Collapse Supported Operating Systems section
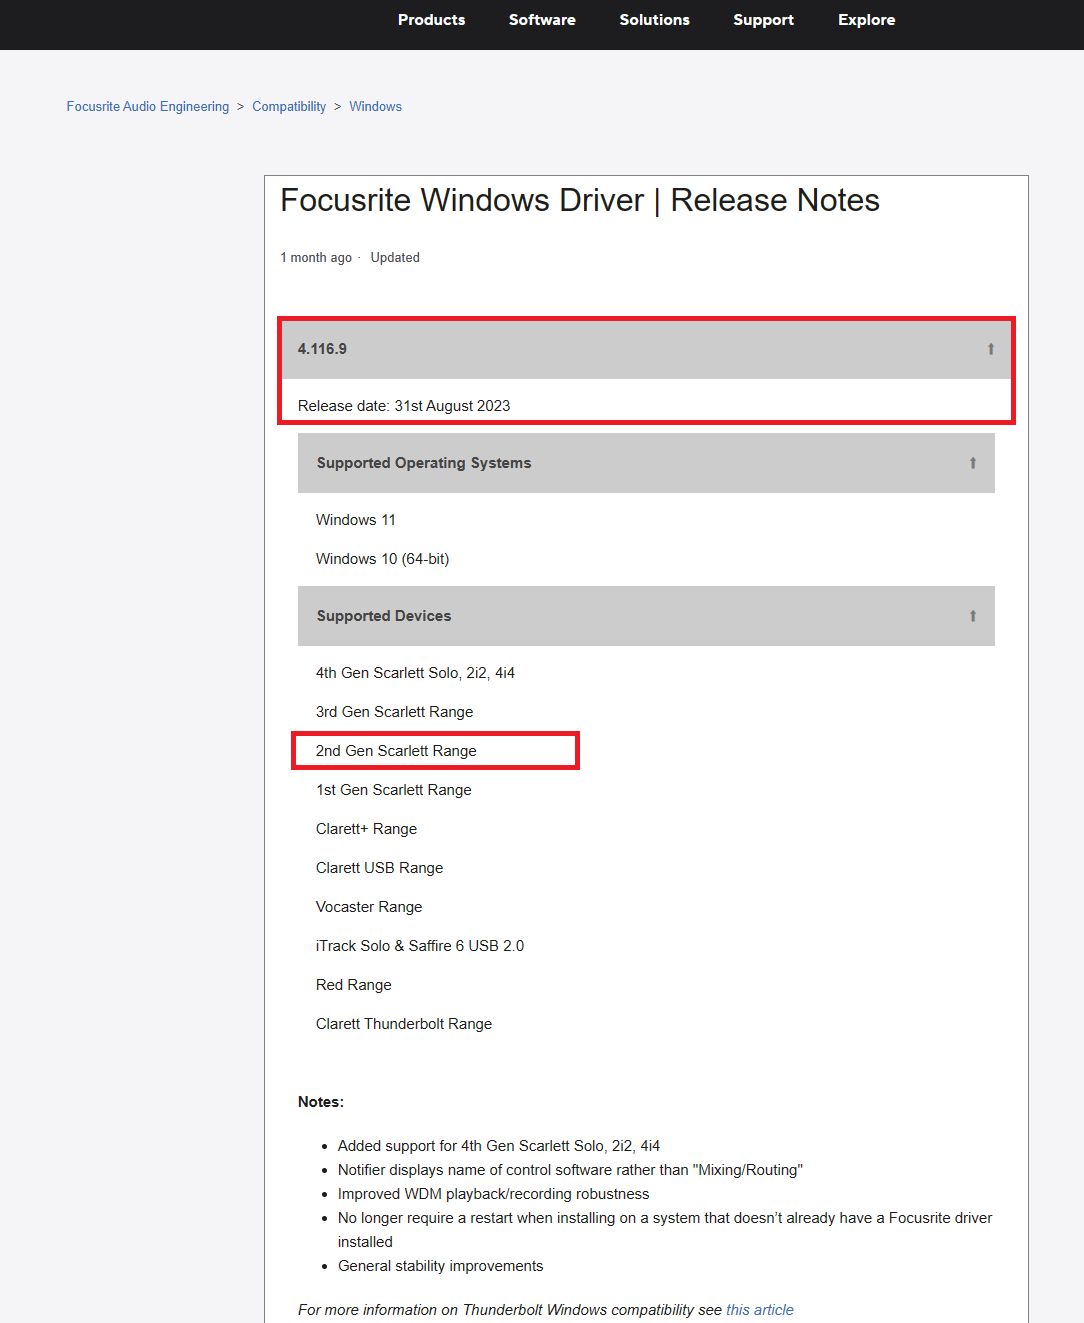Screen dimensions: 1084x1323 click(x=646, y=463)
